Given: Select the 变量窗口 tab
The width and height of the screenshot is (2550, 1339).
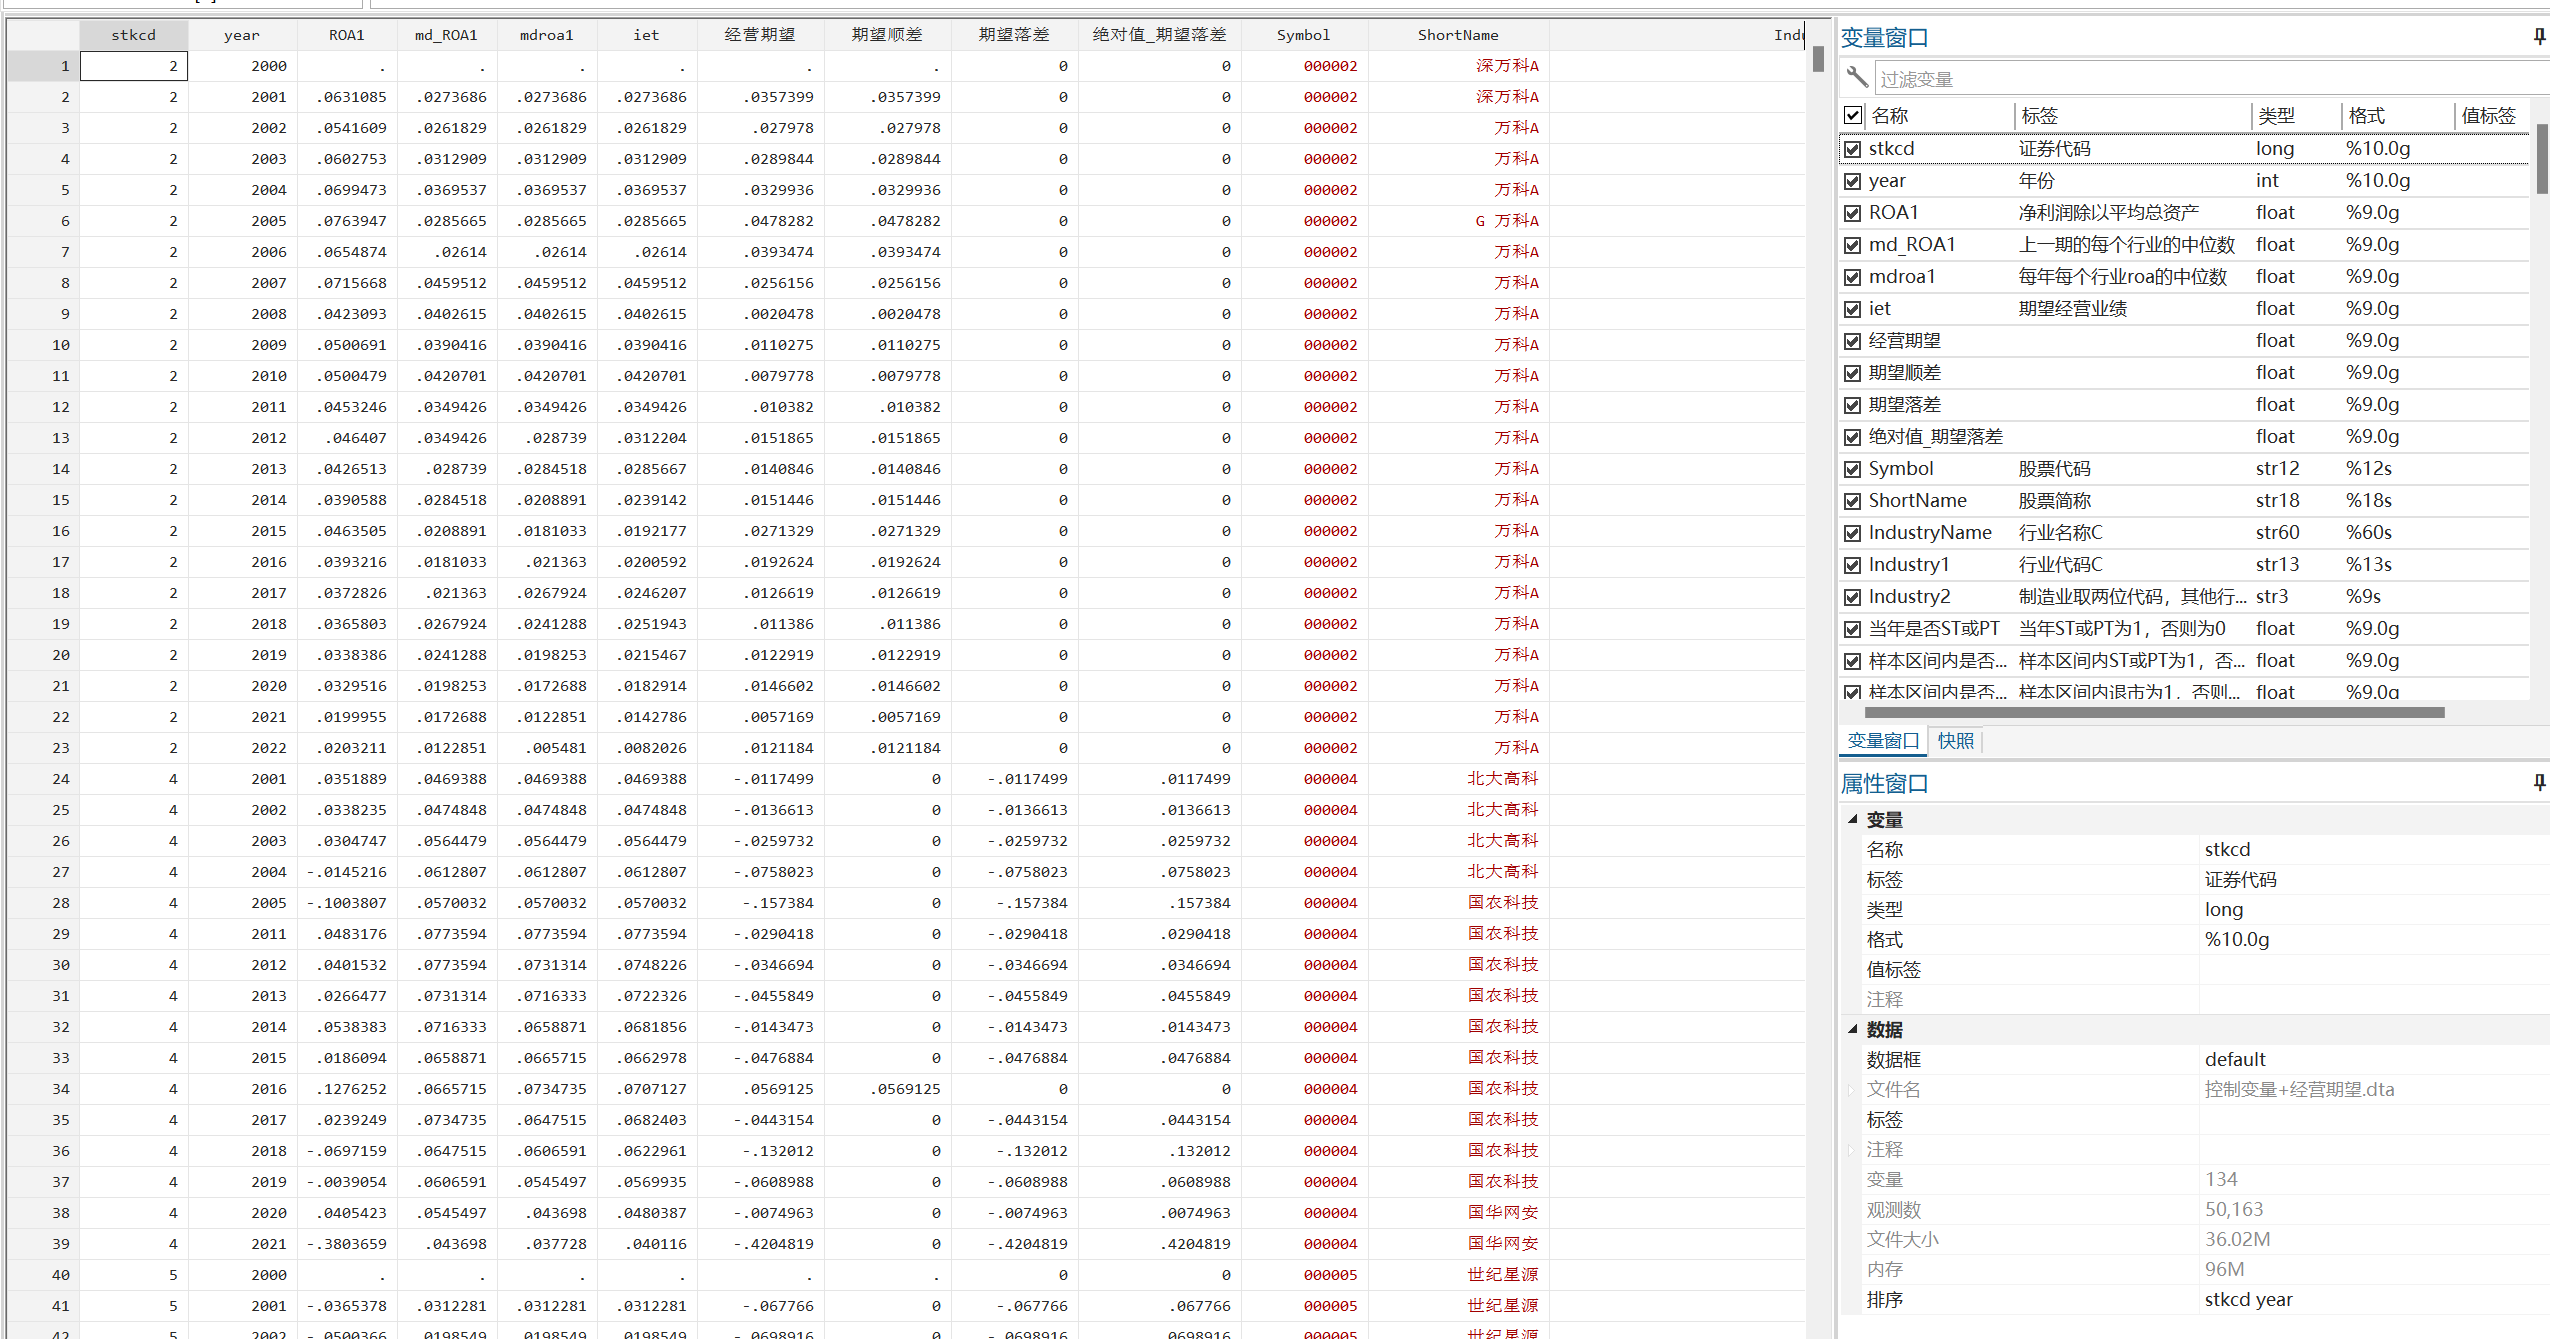Looking at the screenshot, I should (1883, 741).
